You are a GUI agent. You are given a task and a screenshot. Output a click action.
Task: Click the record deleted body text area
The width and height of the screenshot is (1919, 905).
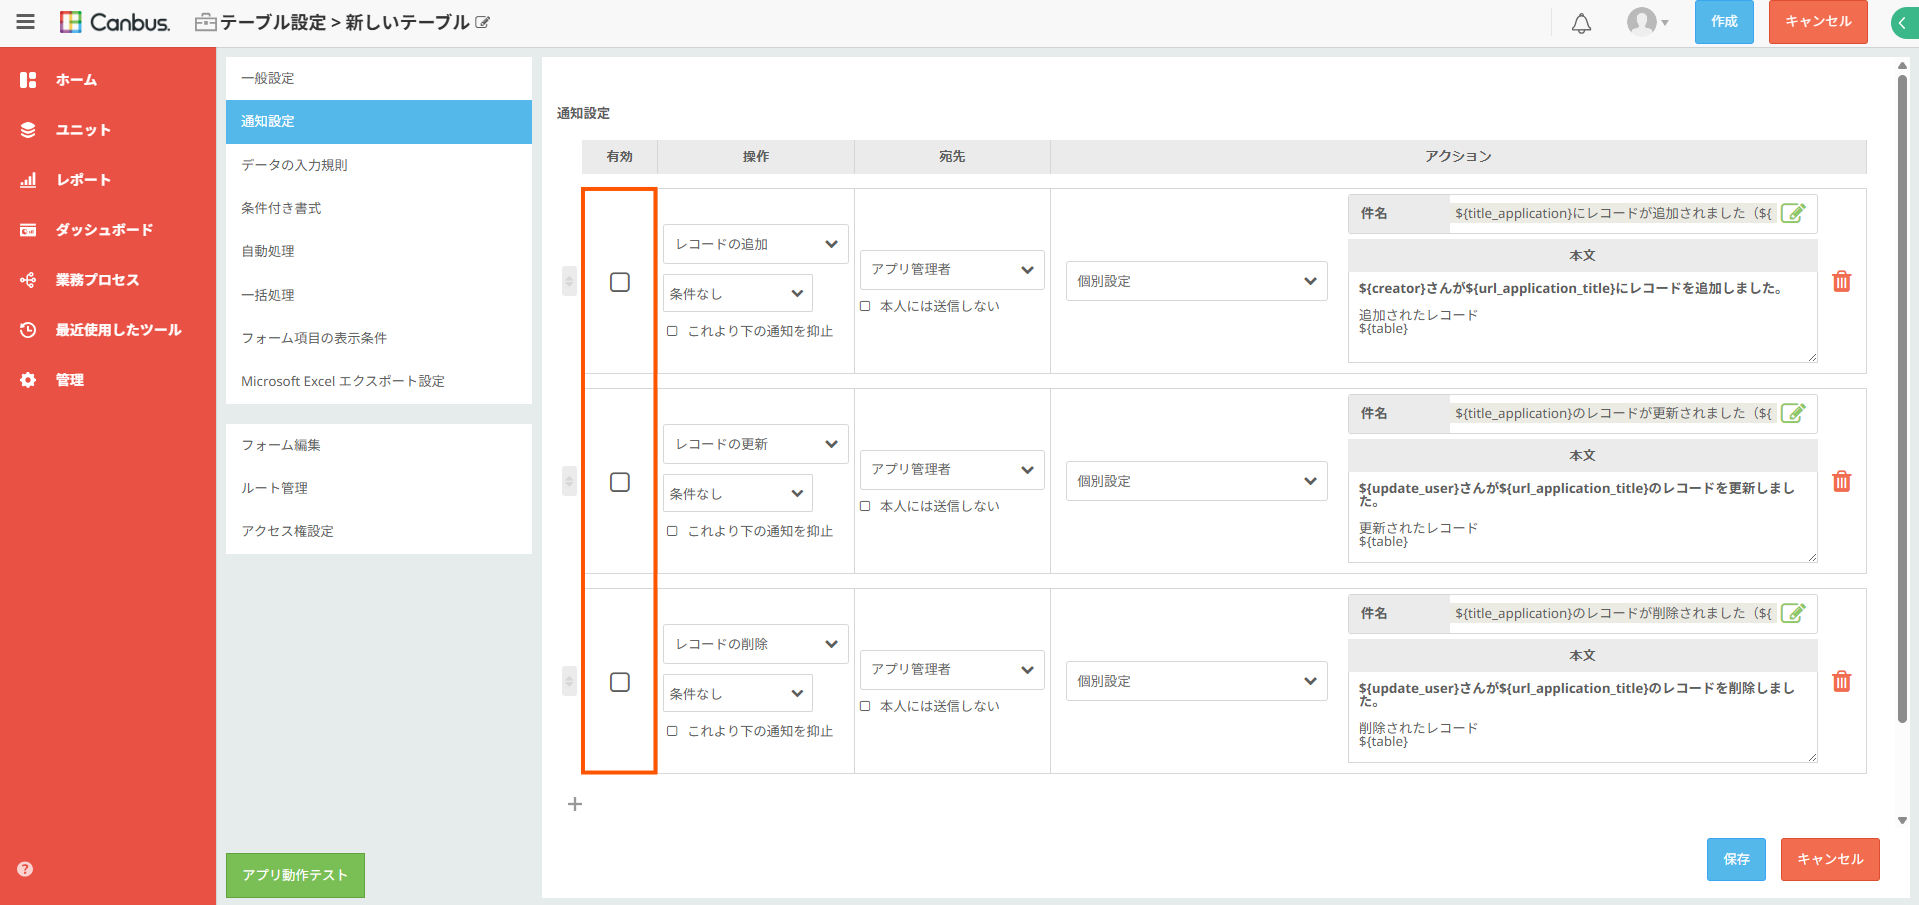[x=1583, y=716]
